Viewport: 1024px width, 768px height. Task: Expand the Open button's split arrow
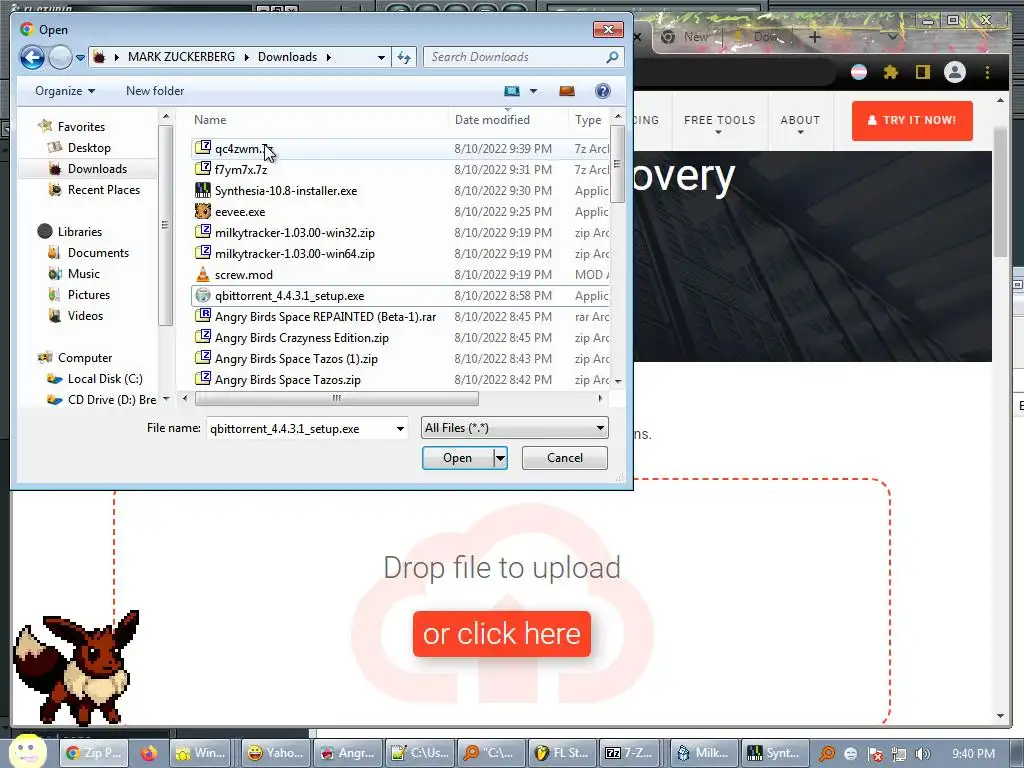pyautogui.click(x=500, y=458)
